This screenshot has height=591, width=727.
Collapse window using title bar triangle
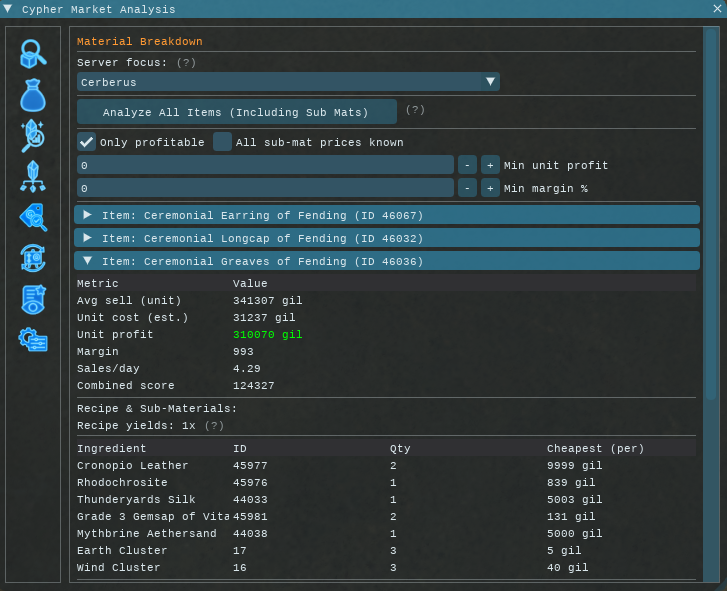tap(8, 9)
